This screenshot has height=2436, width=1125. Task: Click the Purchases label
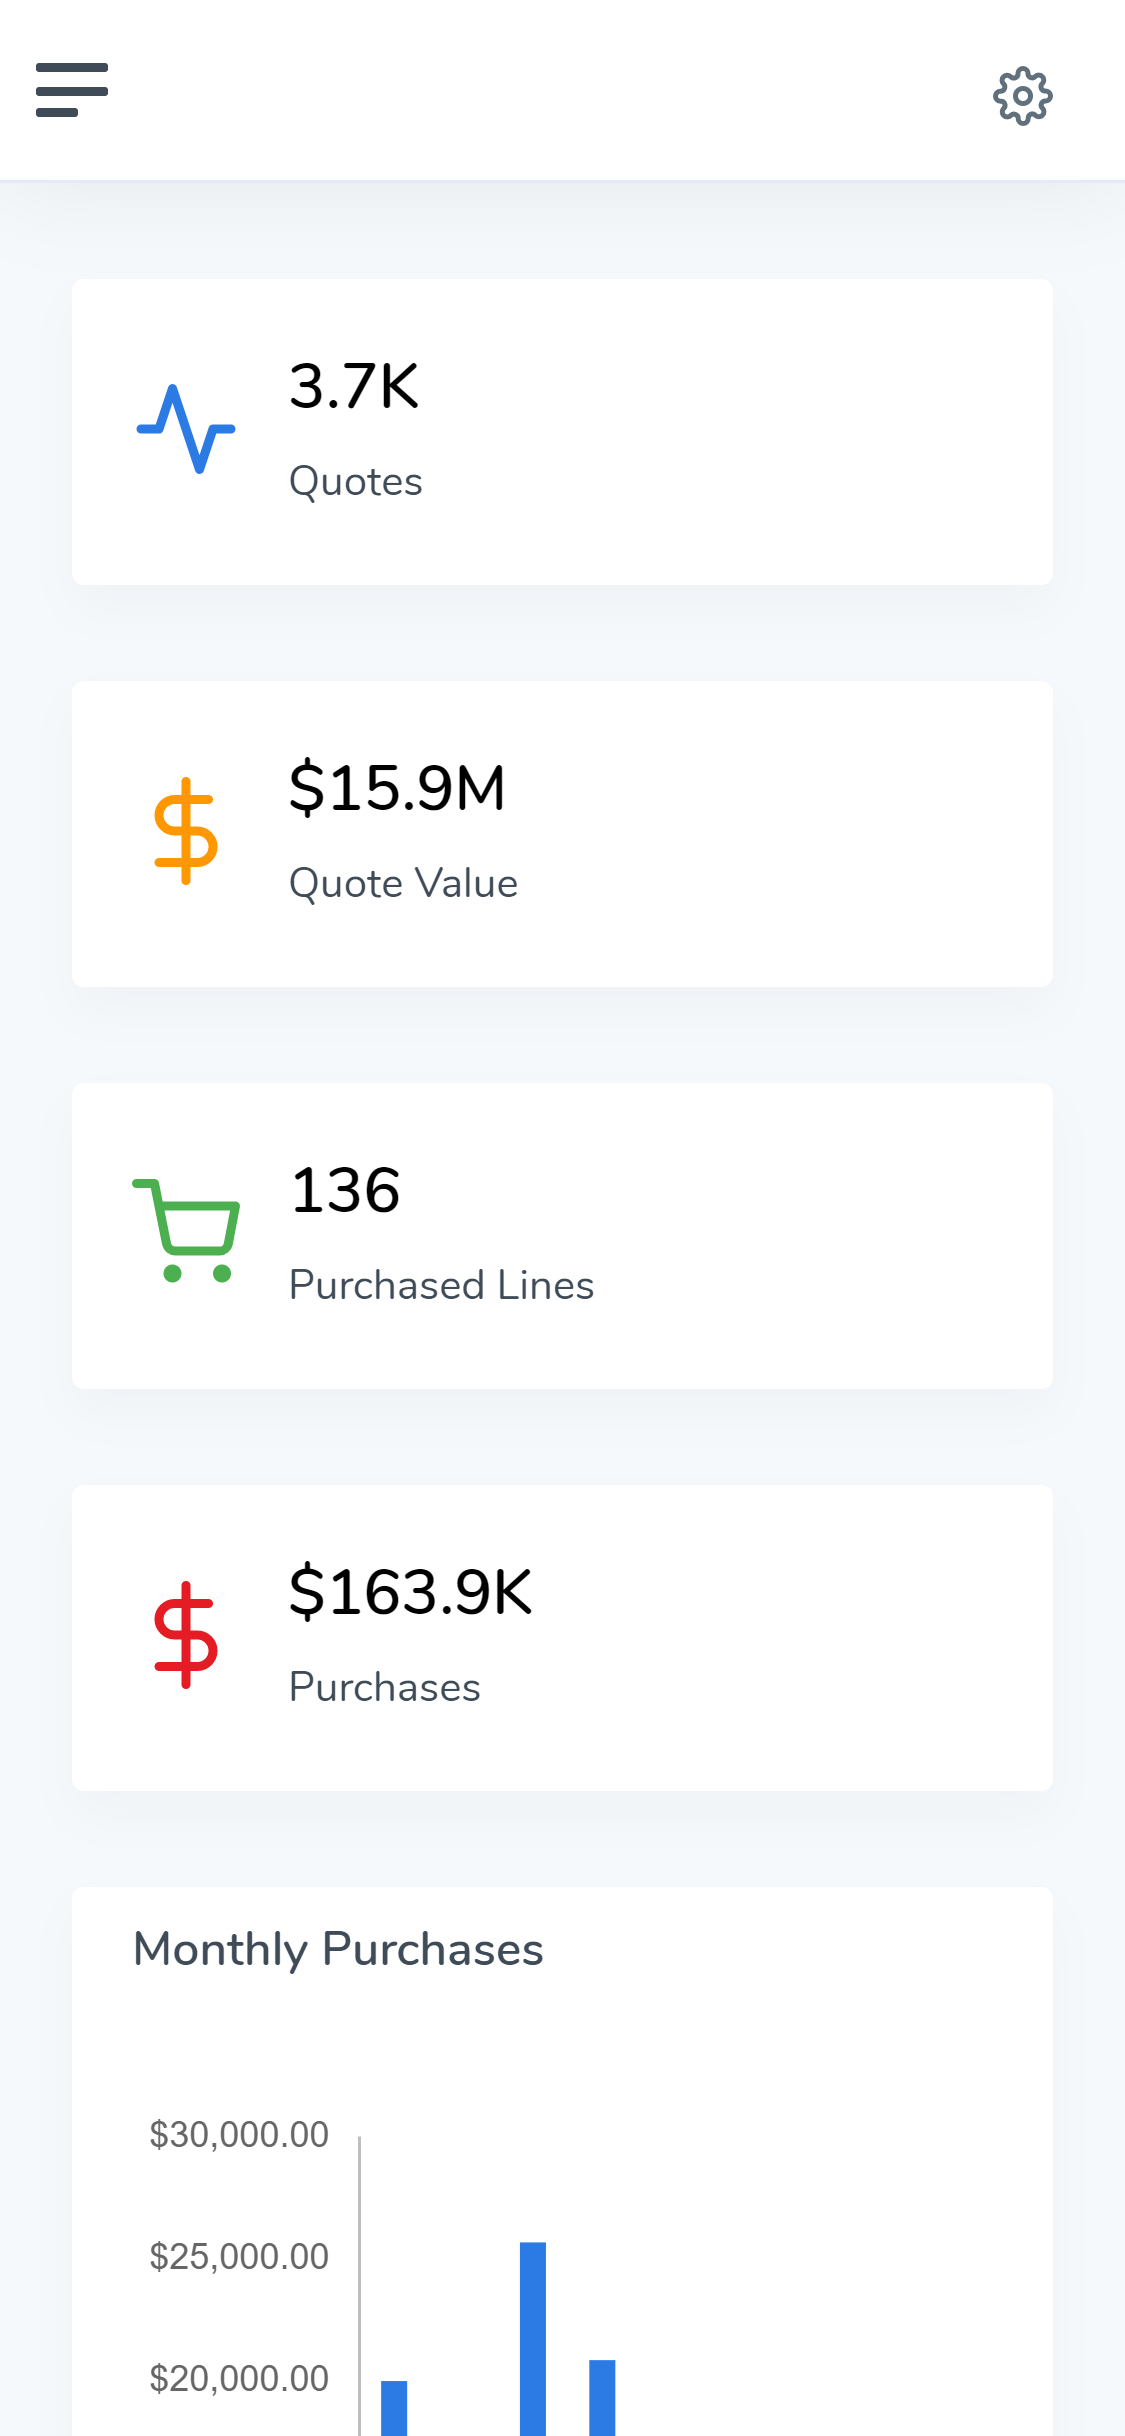coord(385,1688)
